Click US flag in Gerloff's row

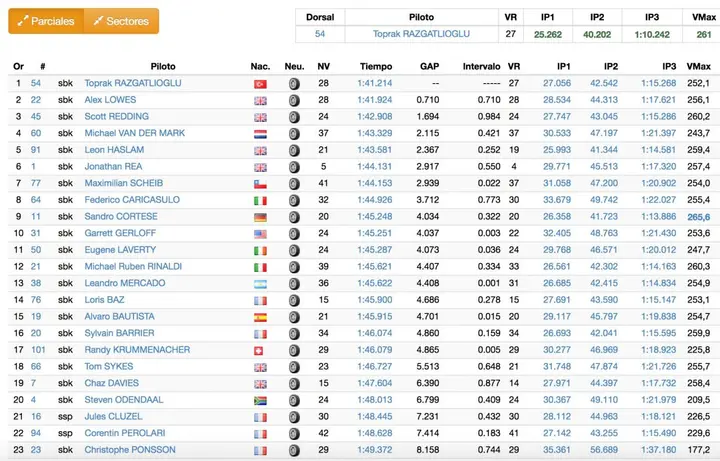(260, 234)
